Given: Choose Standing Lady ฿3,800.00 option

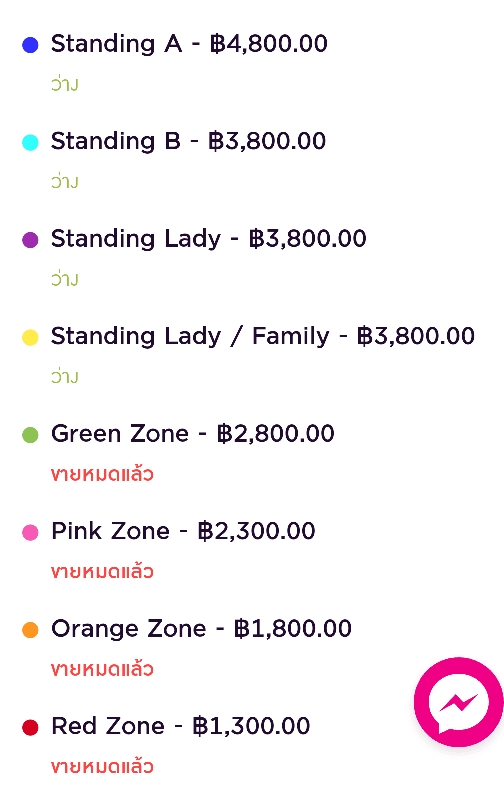Looking at the screenshot, I should click(x=208, y=239).
